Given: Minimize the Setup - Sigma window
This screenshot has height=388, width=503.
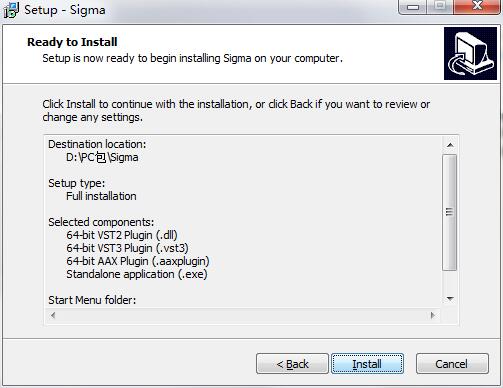Looking at the screenshot, I should 413,7.
